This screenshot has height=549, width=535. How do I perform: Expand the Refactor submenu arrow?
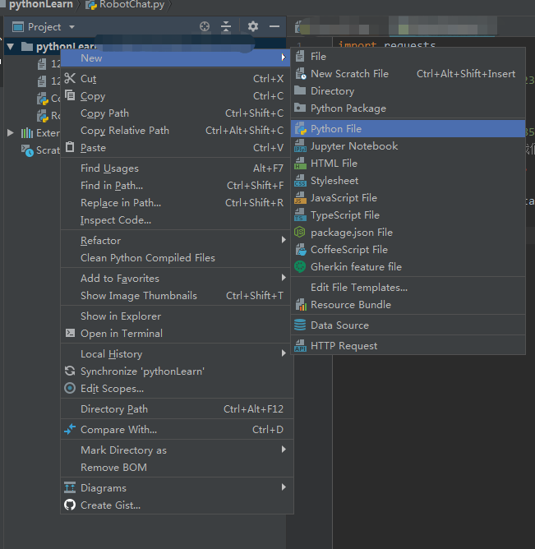click(284, 240)
